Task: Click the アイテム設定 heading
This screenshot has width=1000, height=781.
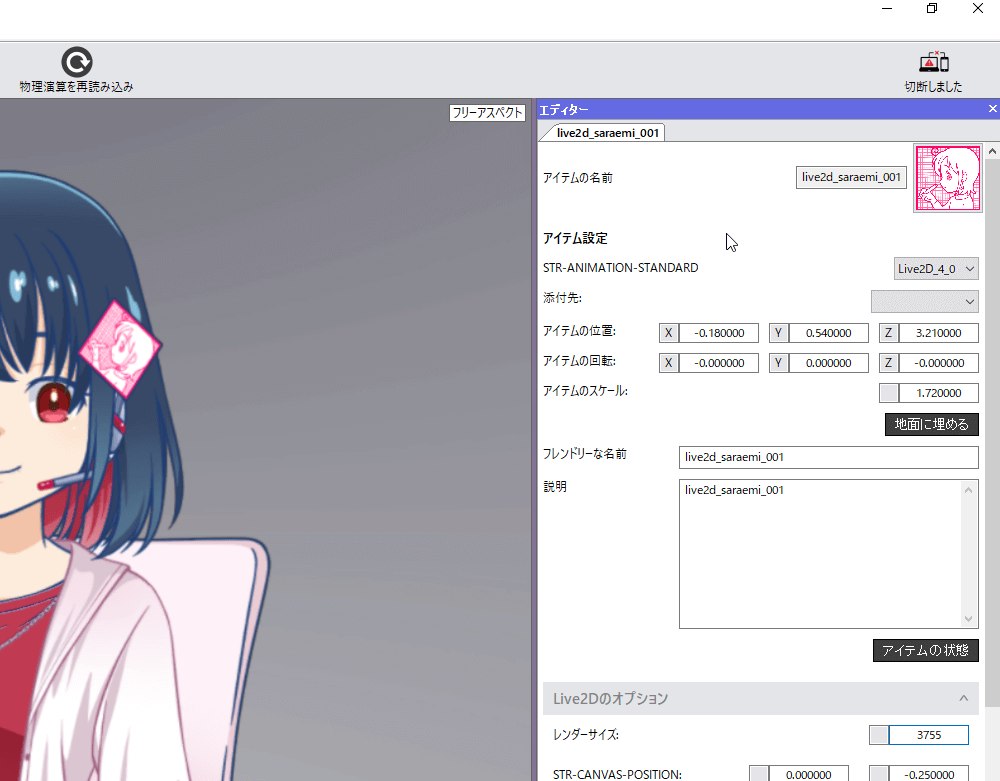Action: click(575, 238)
